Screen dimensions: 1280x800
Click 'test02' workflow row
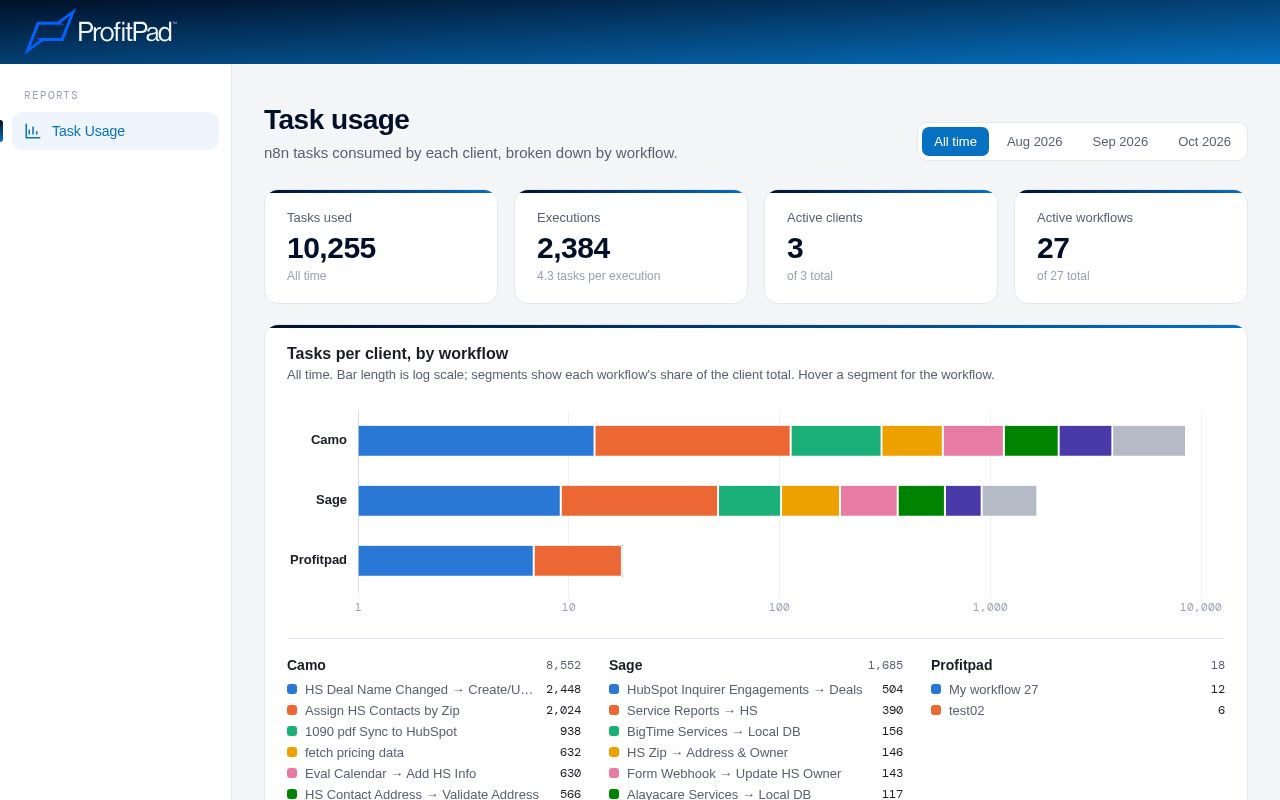(1078, 710)
